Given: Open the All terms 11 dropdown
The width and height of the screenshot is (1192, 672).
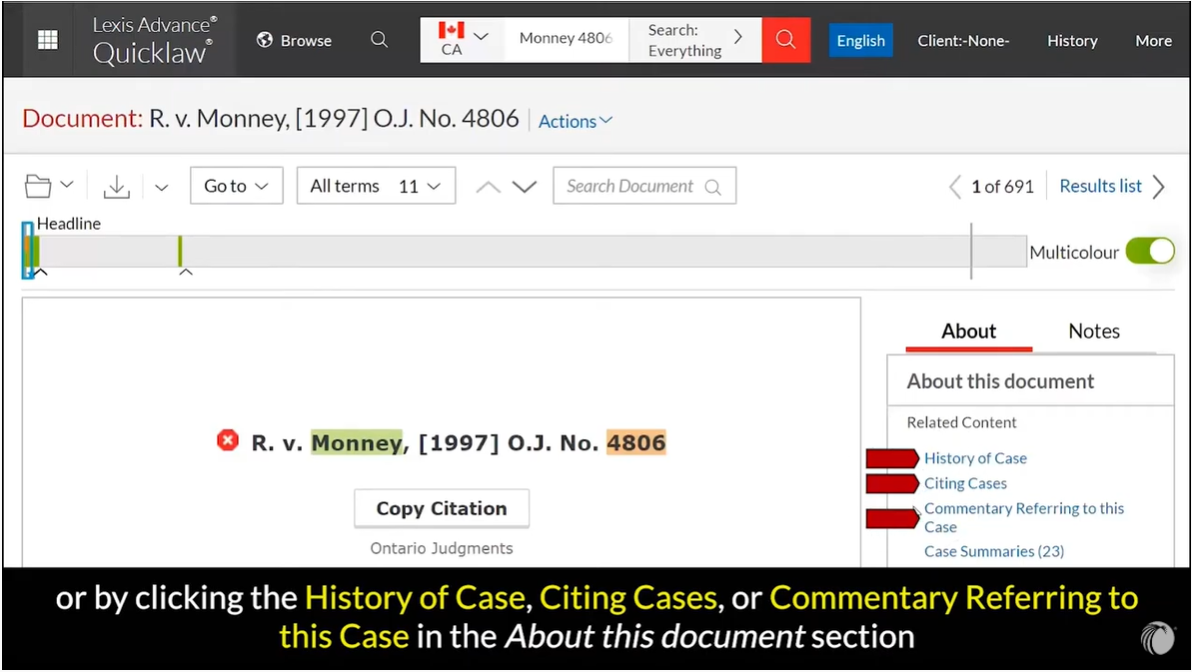Looking at the screenshot, I should (x=375, y=186).
